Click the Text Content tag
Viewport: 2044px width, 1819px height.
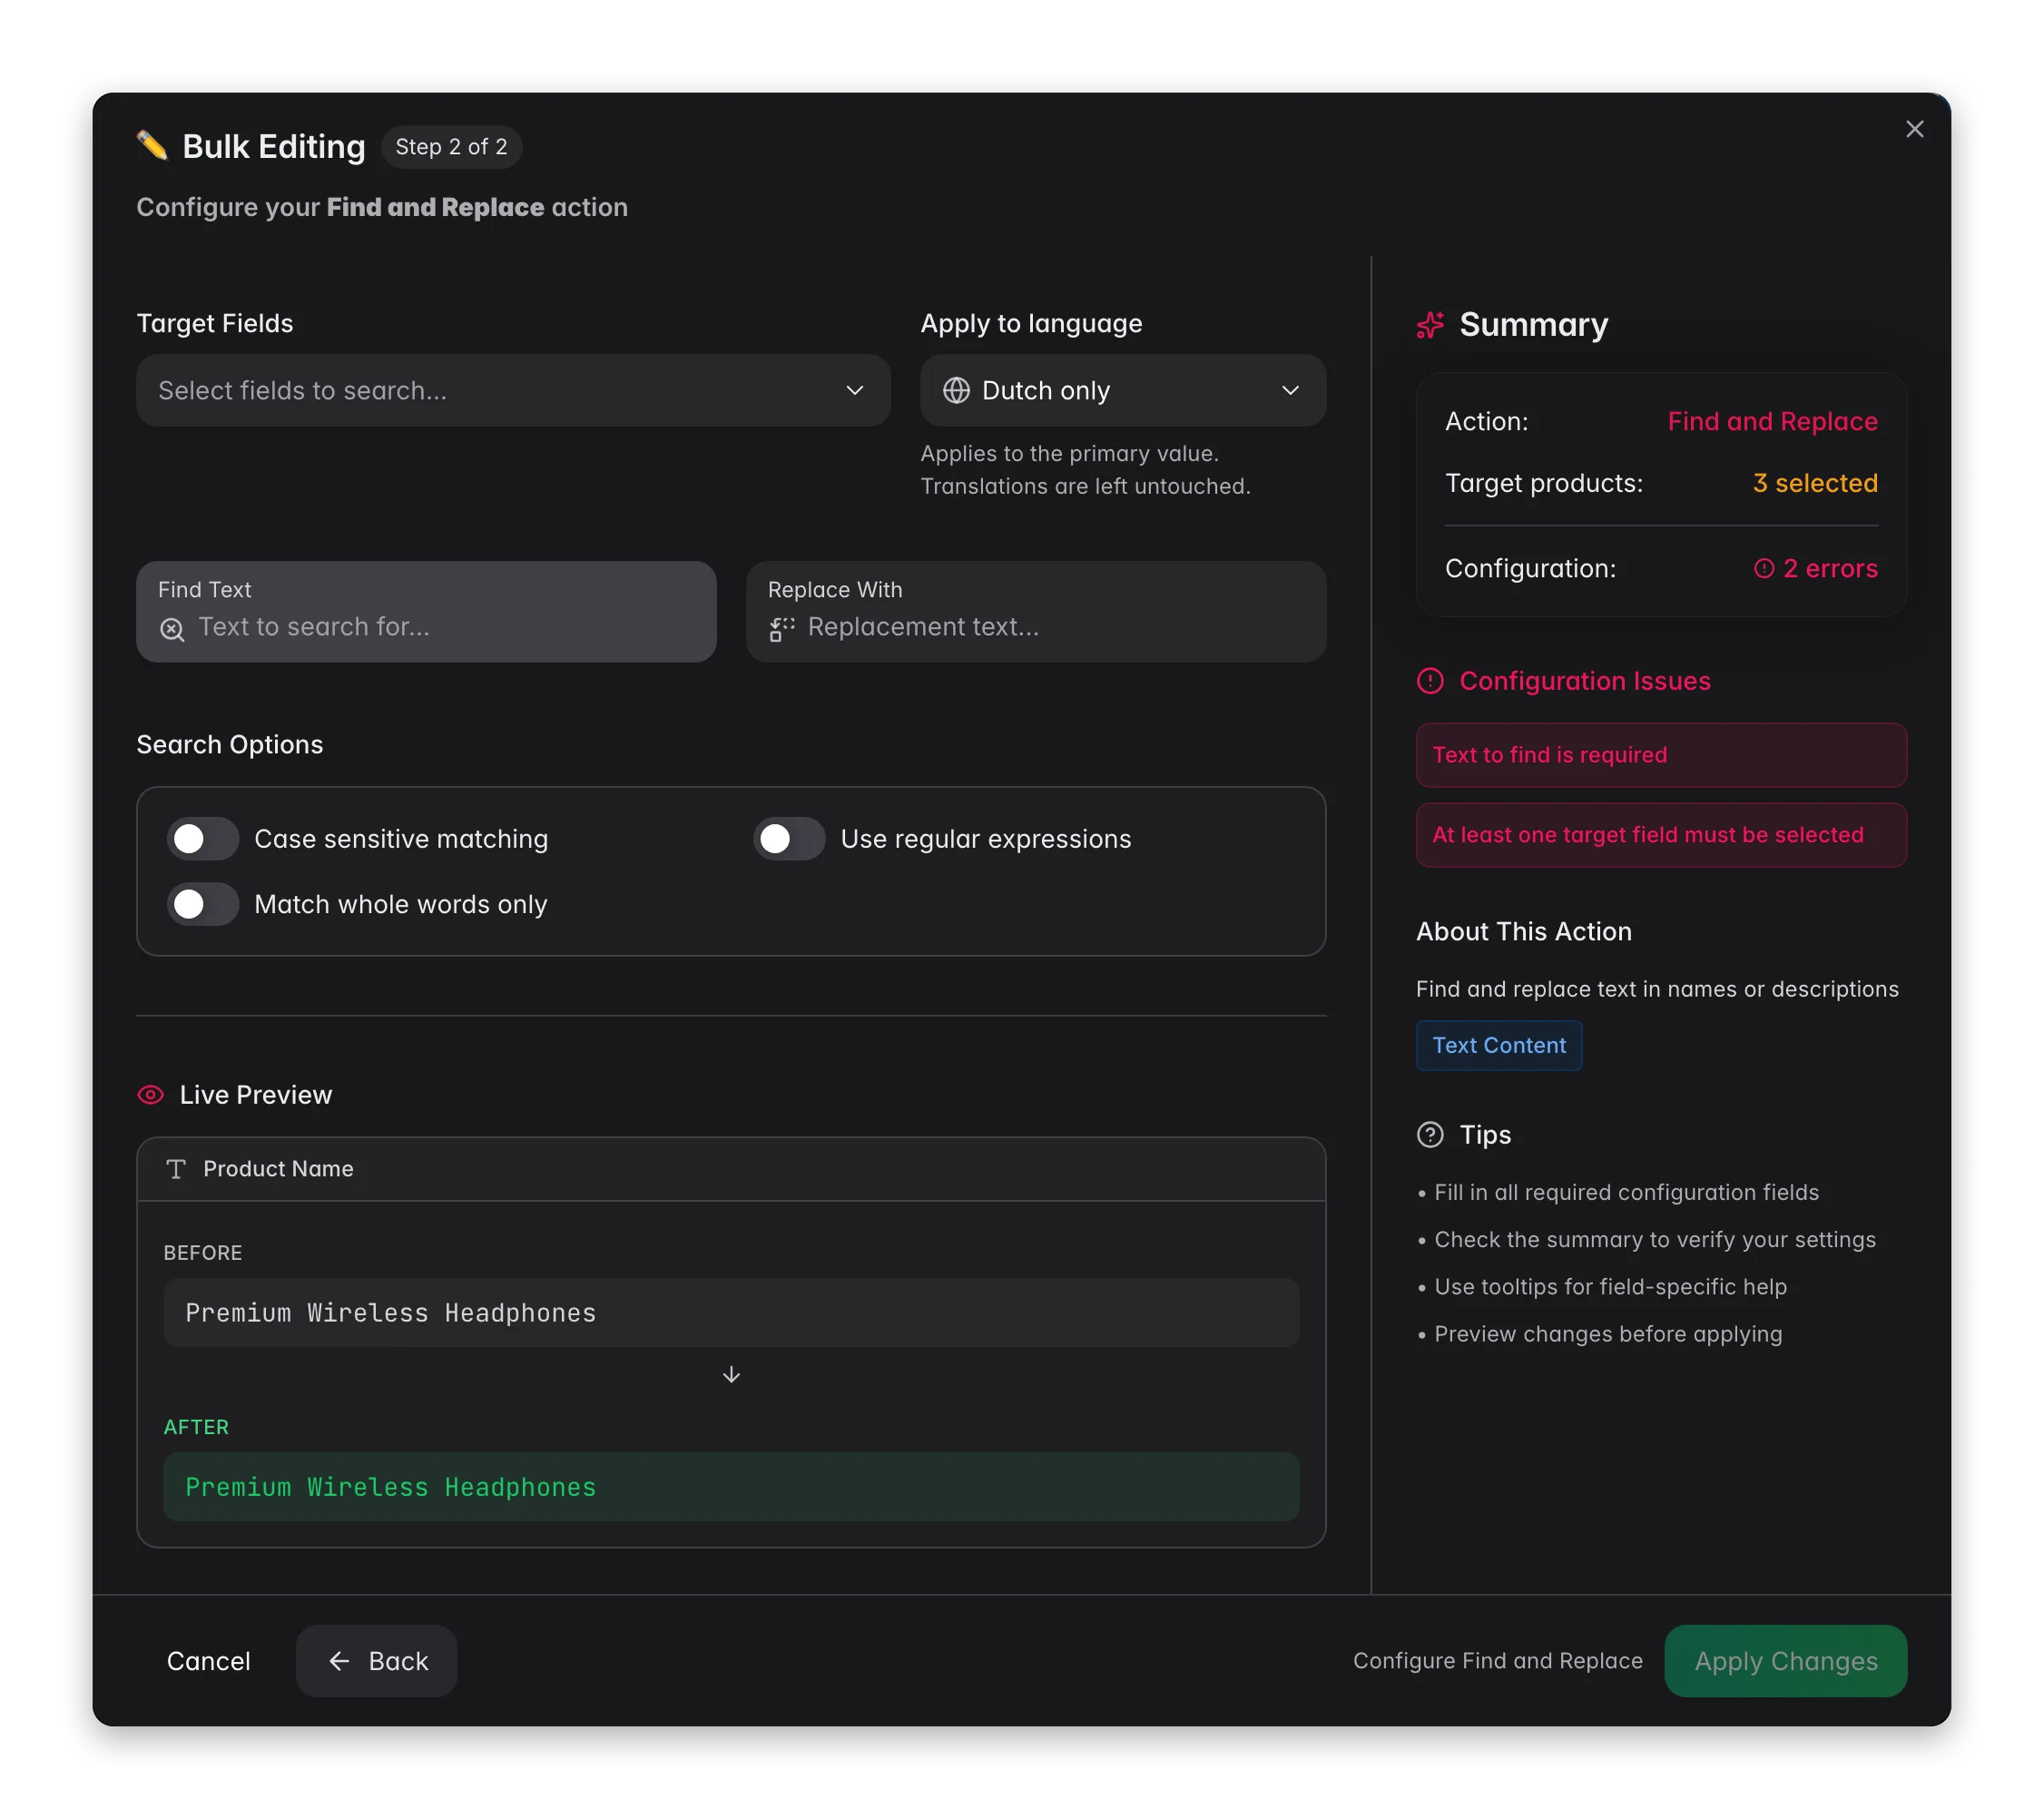pos(1499,1045)
